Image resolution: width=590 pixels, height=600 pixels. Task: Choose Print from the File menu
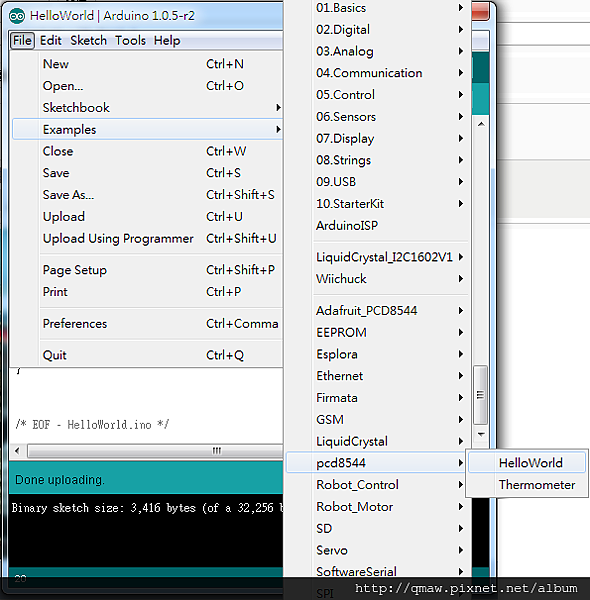tap(148, 292)
